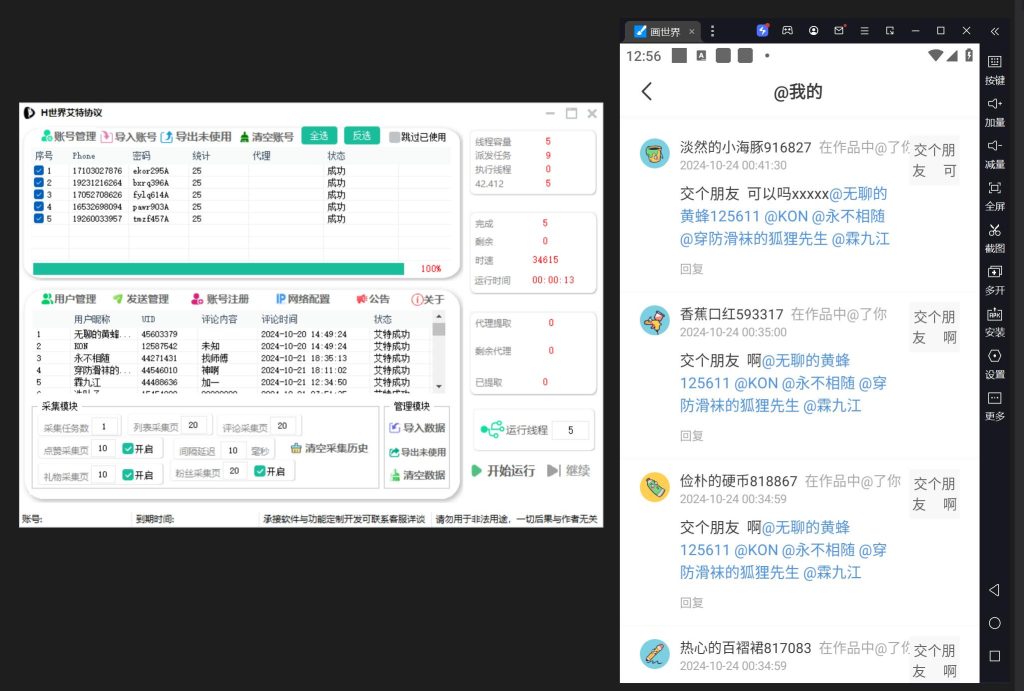Click the 多开 multi-instance icon
Image resolution: width=1024 pixels, height=691 pixels.
point(994,273)
